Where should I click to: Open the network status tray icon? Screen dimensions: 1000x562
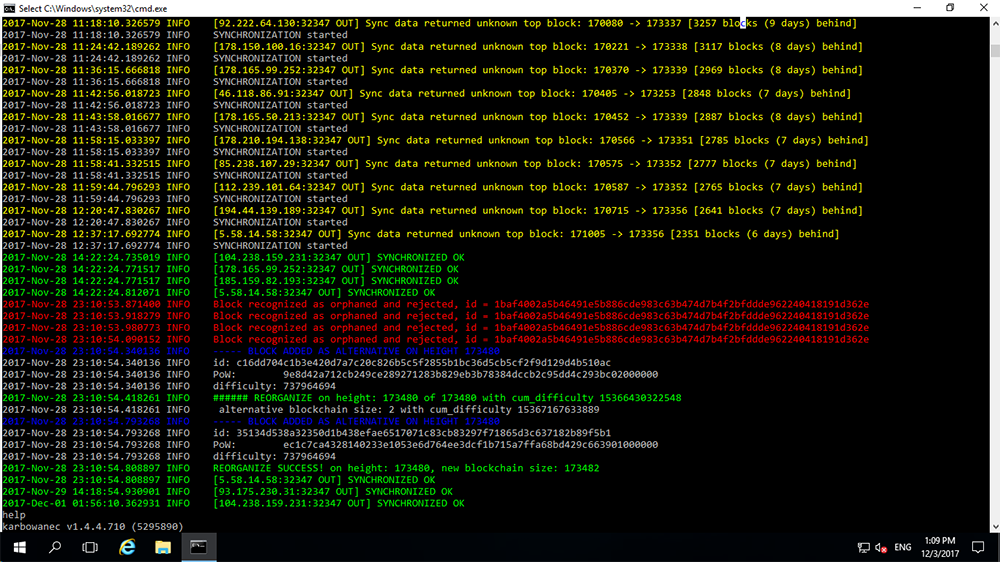pyautogui.click(x=863, y=547)
